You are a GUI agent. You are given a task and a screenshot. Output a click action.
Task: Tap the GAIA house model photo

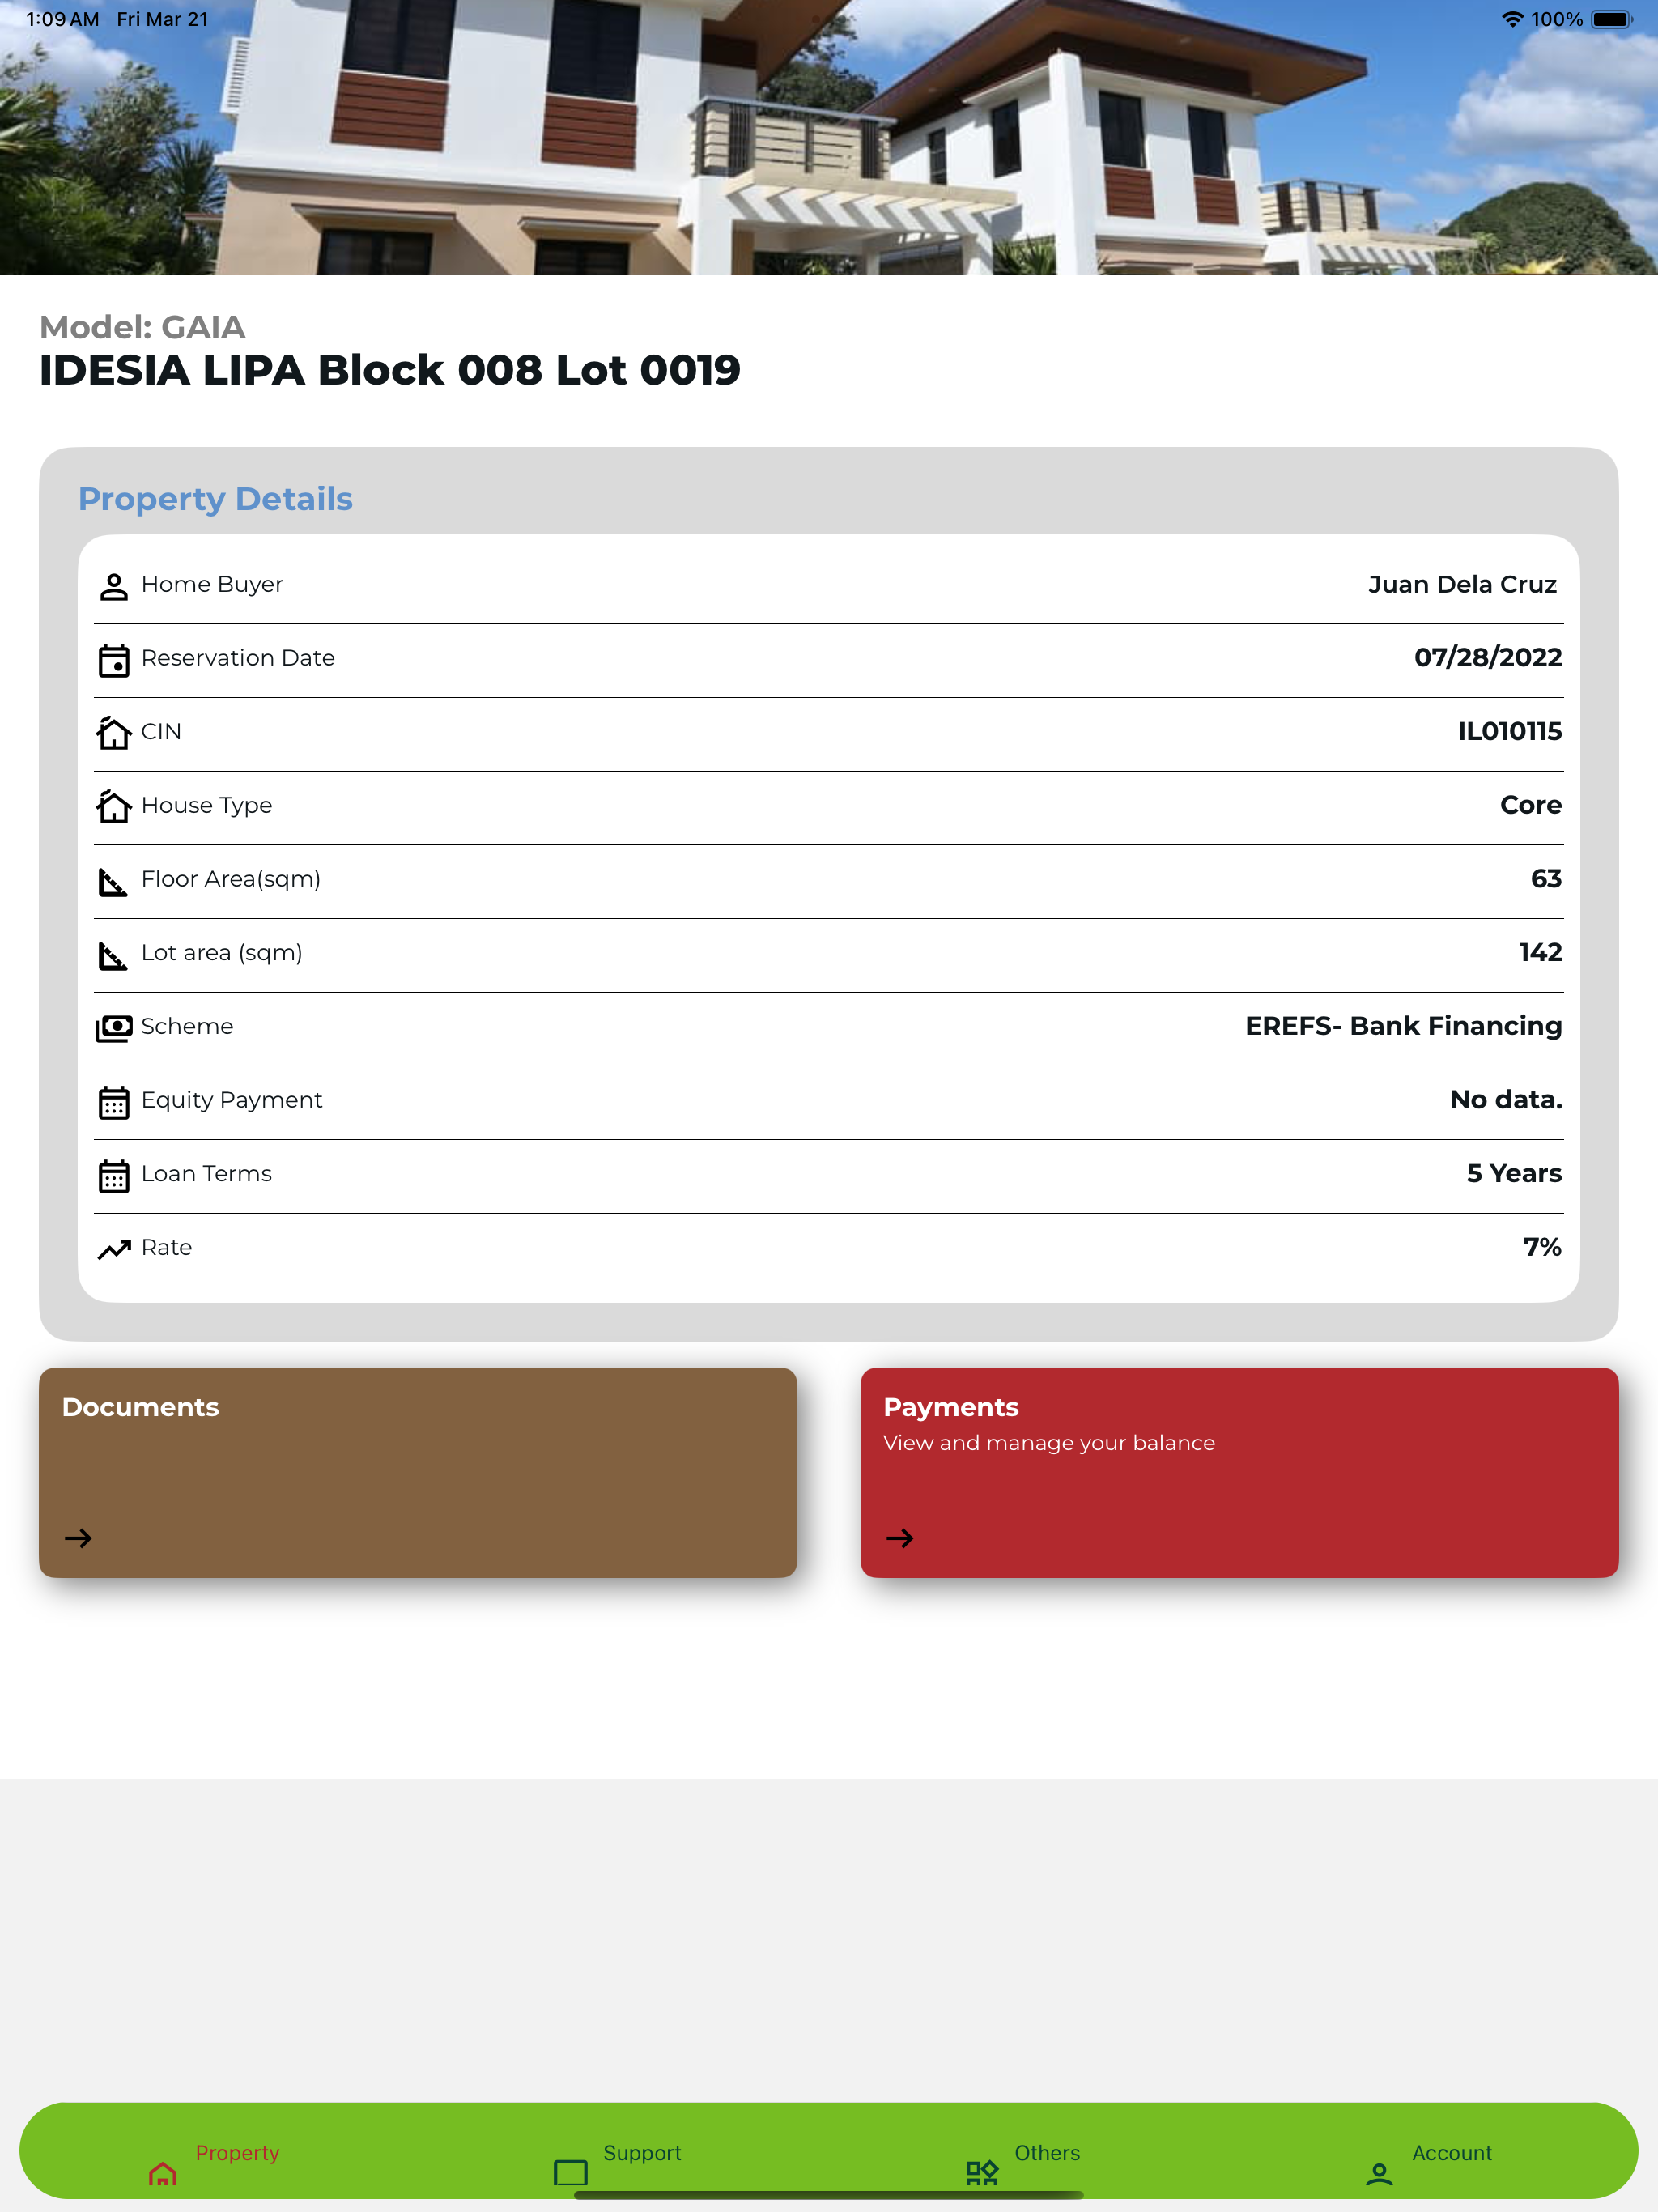pos(829,137)
